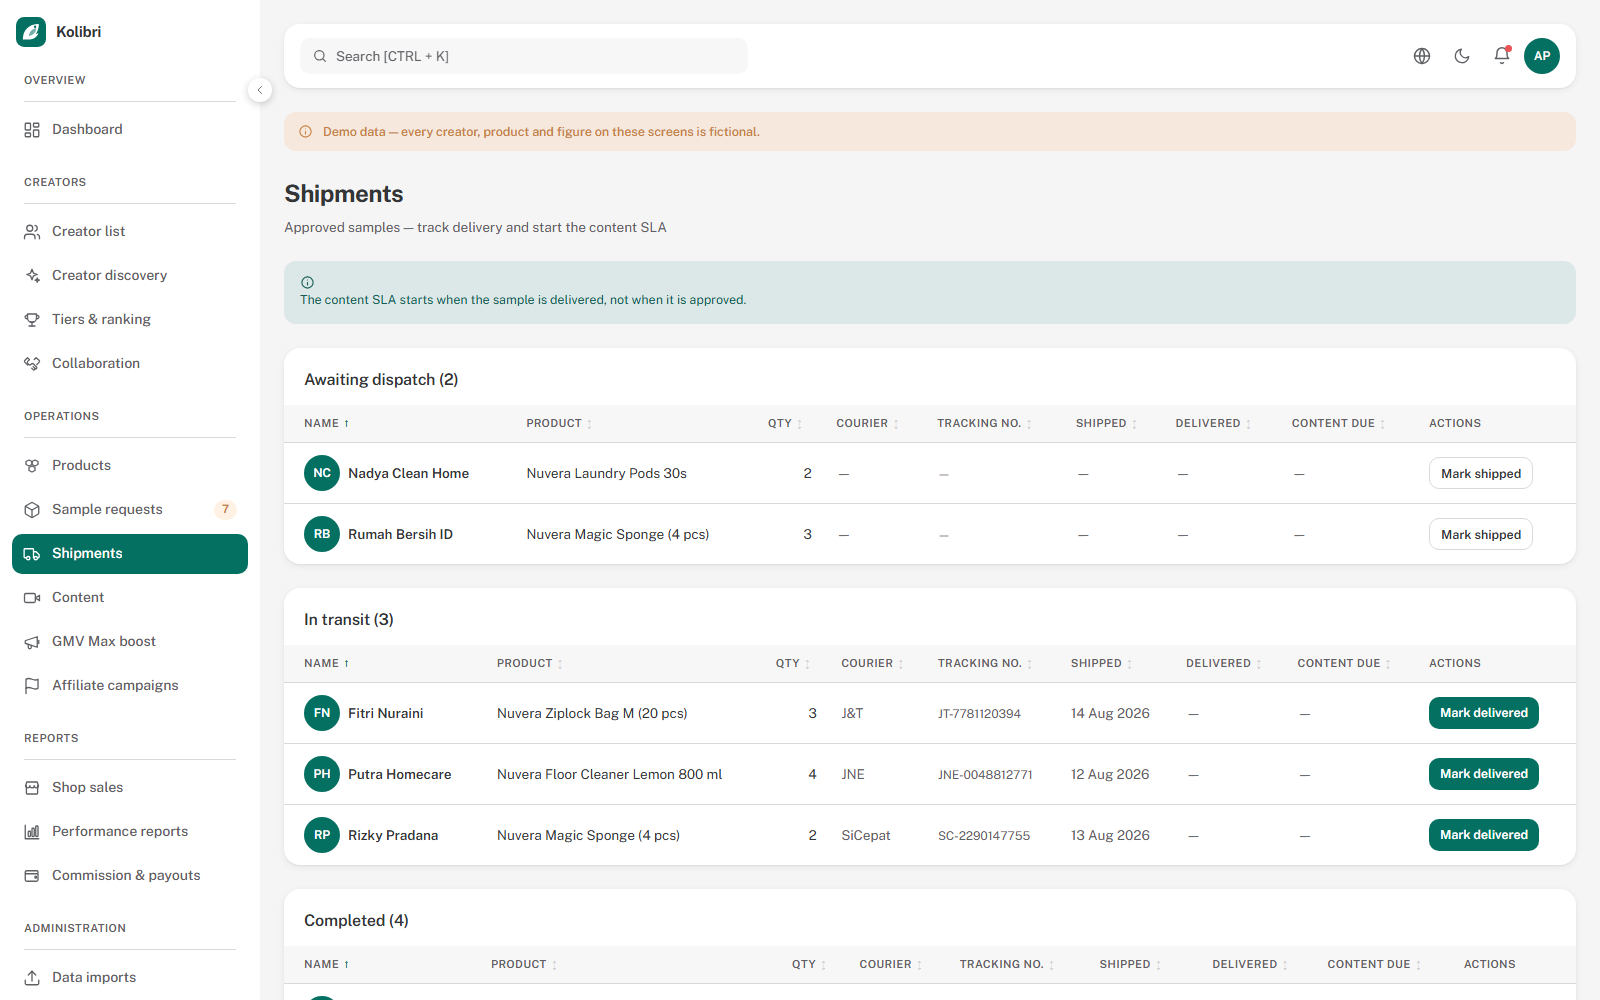Click the Performance reports chart icon
Viewport: 1600px width, 1000px height.
(32, 832)
